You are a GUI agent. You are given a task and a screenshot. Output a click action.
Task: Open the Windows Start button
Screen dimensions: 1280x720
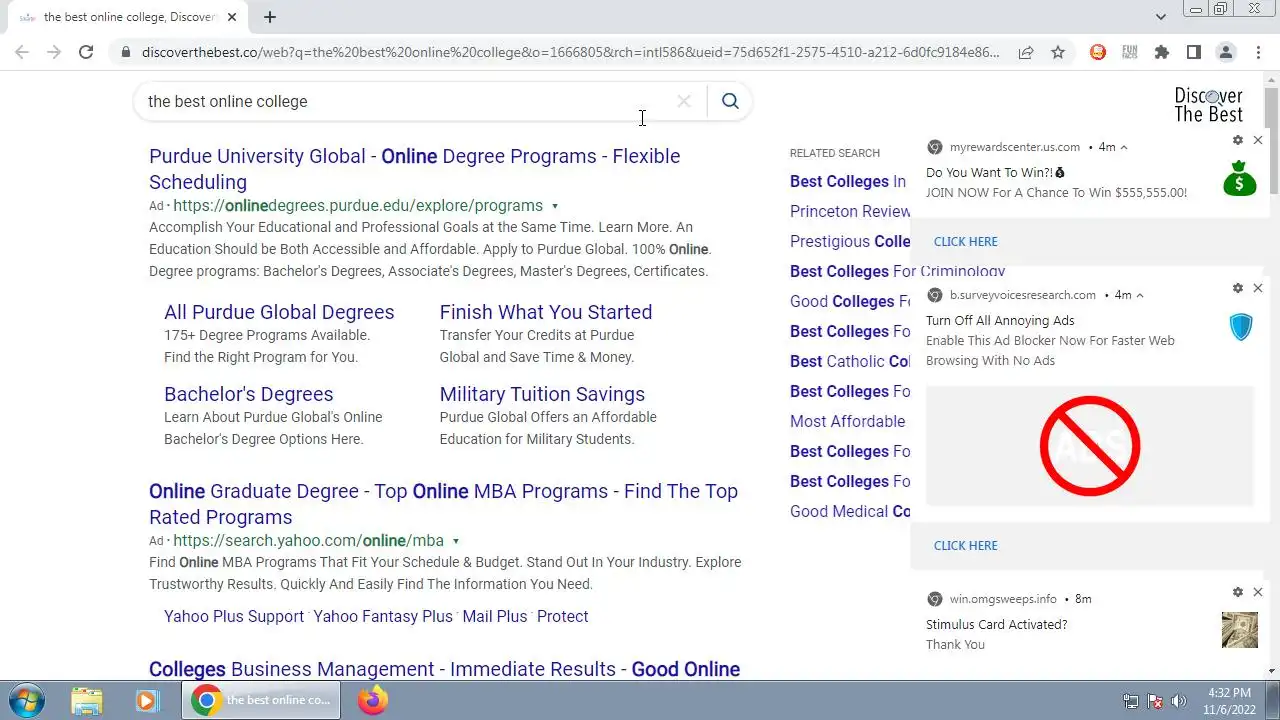(27, 700)
